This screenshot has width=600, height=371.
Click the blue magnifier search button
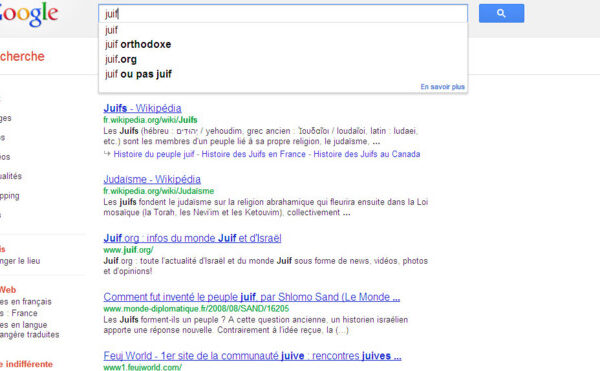(501, 13)
